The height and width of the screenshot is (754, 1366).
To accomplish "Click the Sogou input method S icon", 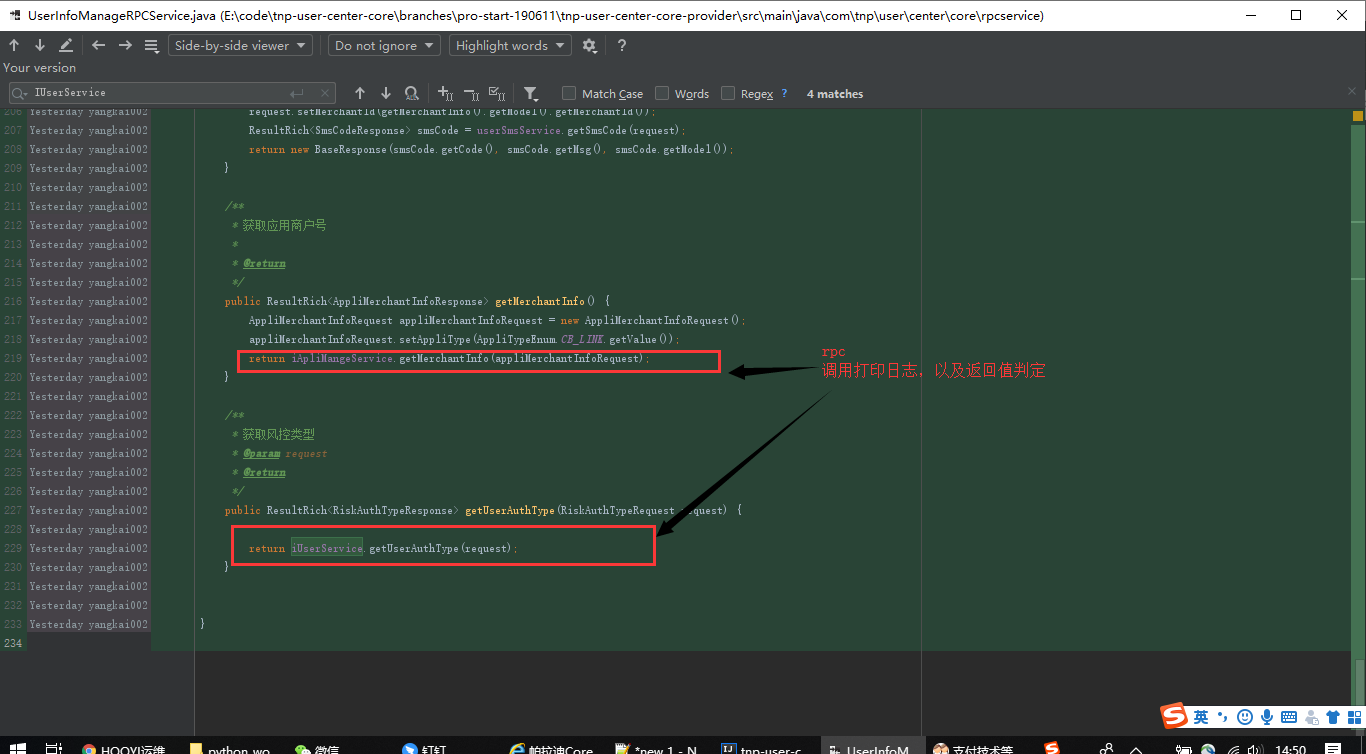I will (1173, 716).
